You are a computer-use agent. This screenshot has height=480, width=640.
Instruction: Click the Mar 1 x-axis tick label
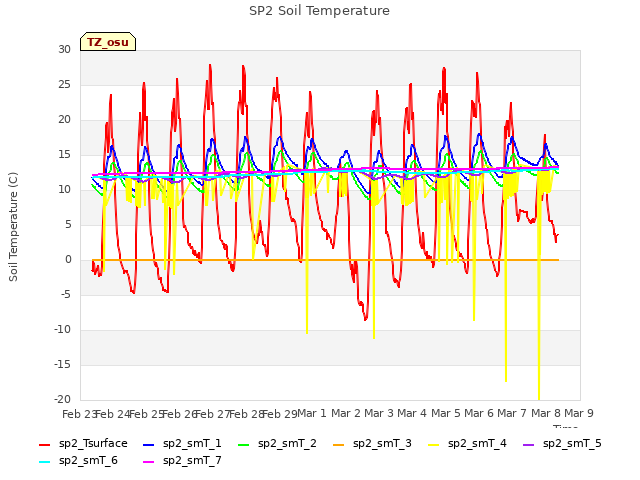click(312, 413)
